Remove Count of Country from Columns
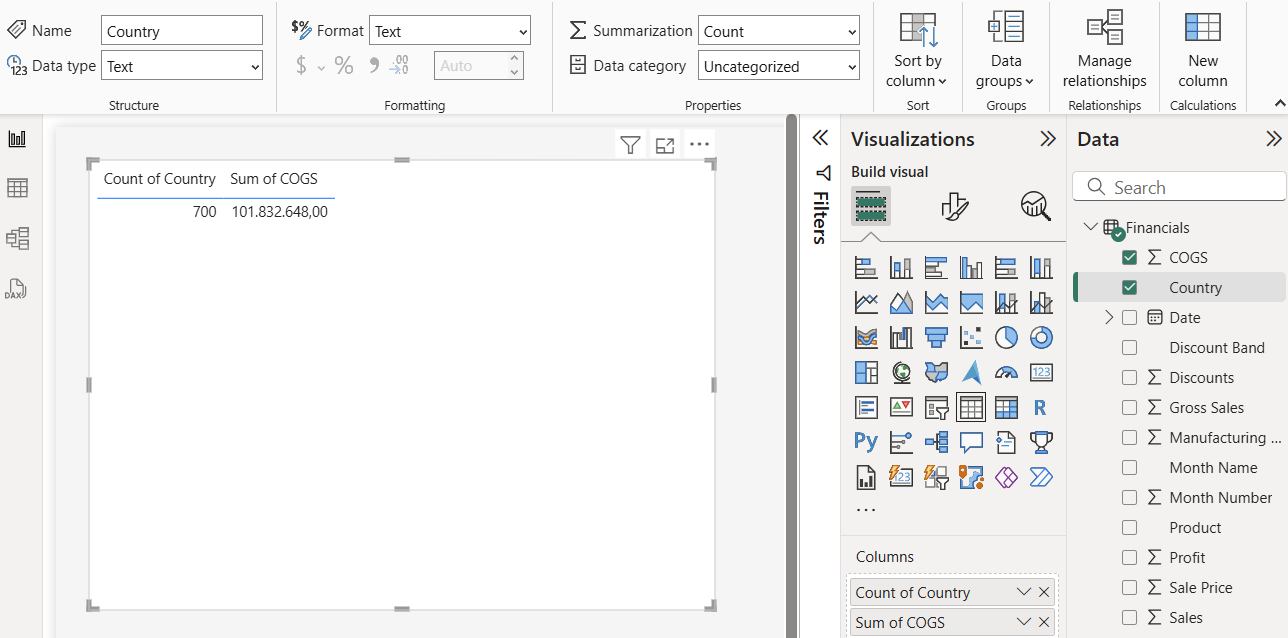The image size is (1288, 638). pos(1044,592)
